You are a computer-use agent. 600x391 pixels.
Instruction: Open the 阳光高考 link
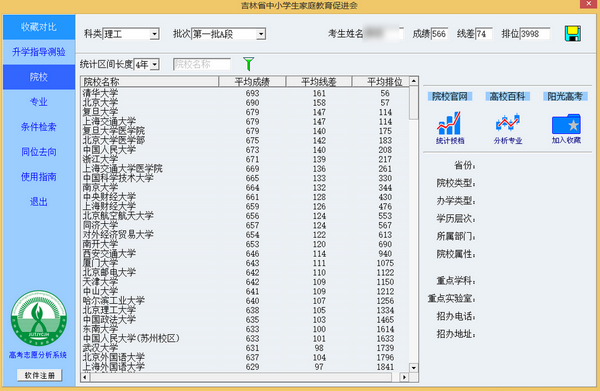[x=565, y=96]
